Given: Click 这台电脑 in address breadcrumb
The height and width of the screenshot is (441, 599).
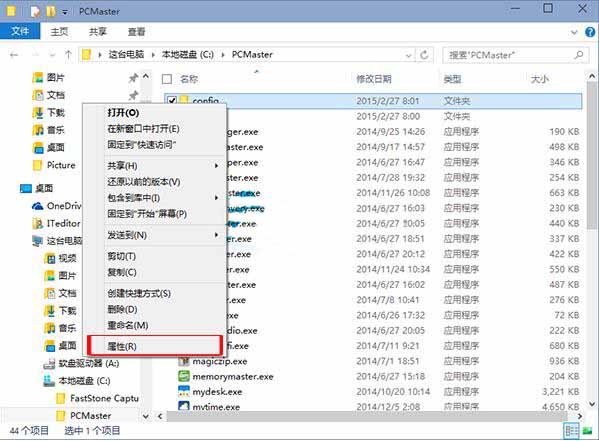Looking at the screenshot, I should tap(126, 55).
